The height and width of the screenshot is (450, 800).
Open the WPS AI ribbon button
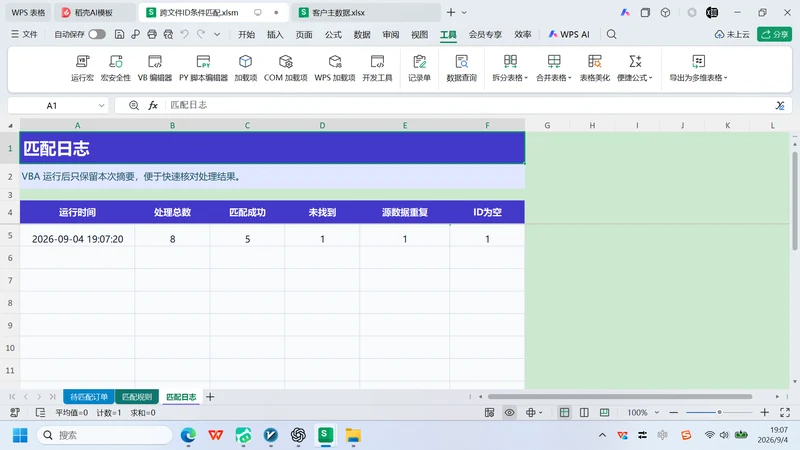click(x=569, y=34)
